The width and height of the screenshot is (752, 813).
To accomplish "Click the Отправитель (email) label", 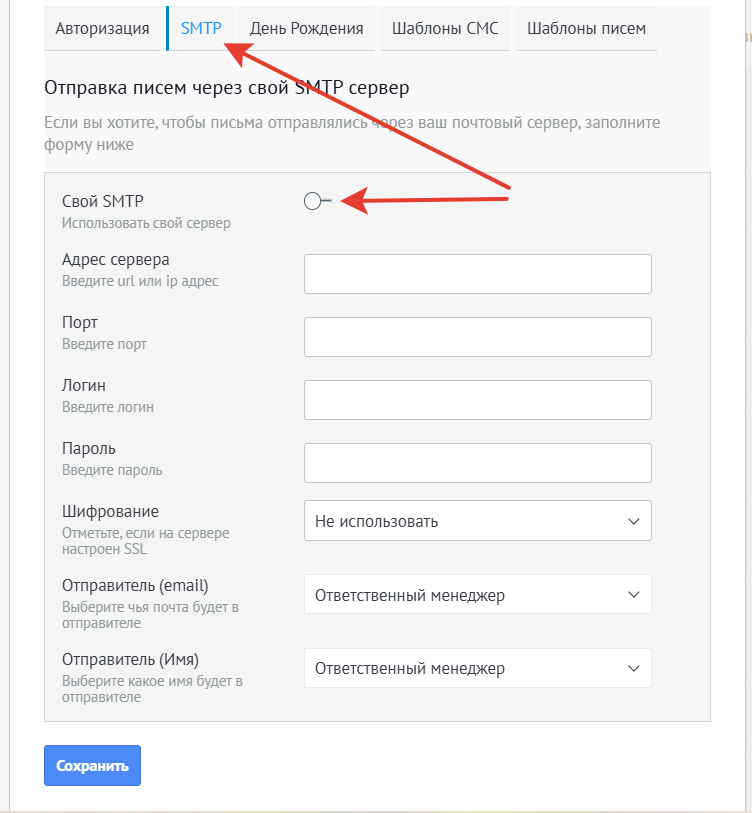I will pos(135,585).
